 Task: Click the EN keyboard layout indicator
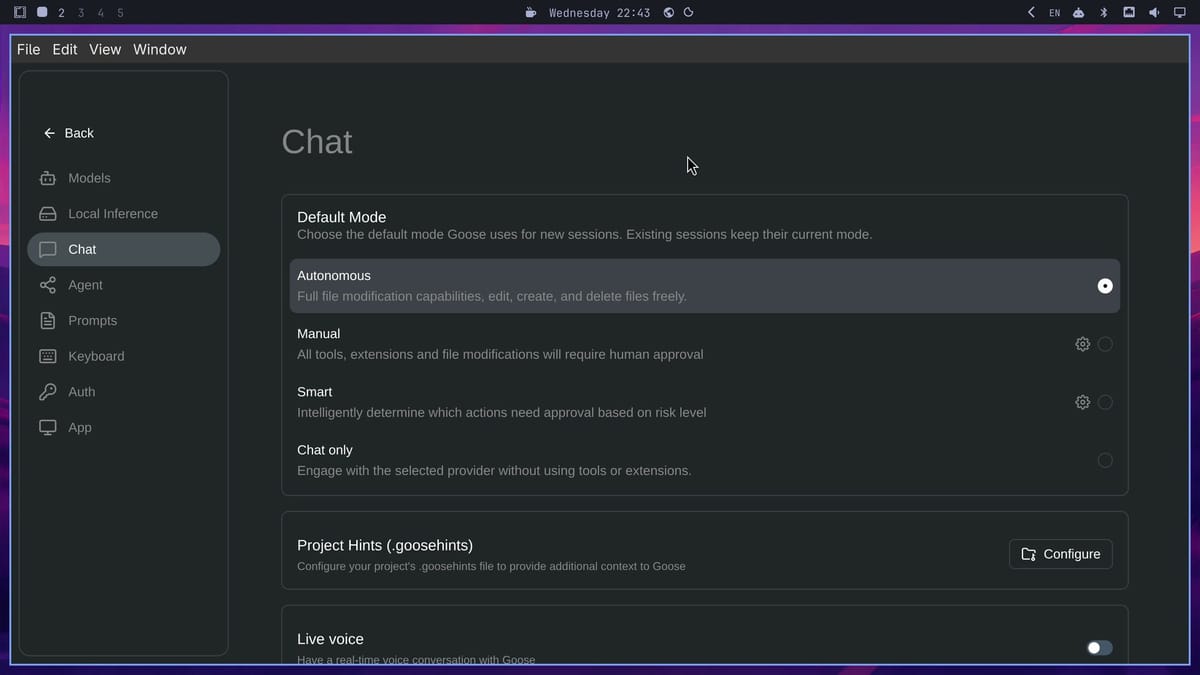1054,13
